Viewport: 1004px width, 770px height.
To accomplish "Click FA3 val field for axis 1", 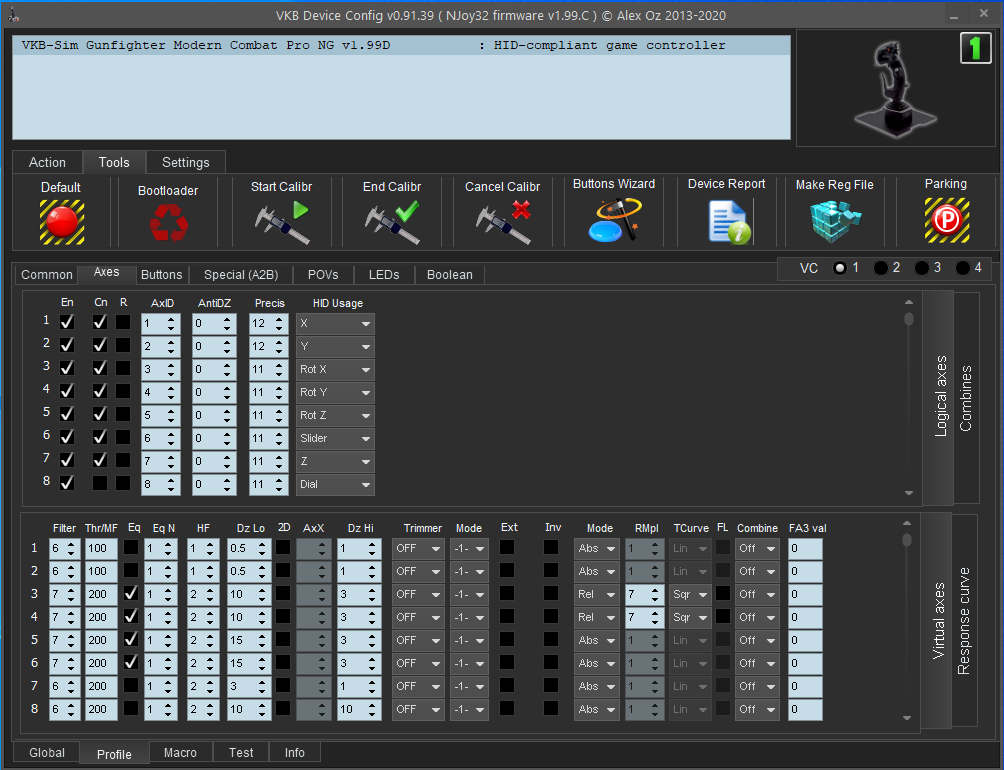I will tap(805, 549).
